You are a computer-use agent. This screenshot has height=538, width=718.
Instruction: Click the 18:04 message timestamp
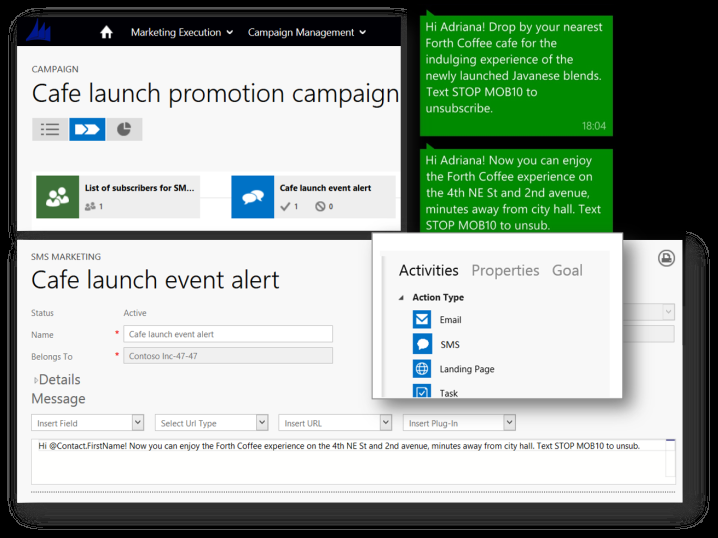593,126
